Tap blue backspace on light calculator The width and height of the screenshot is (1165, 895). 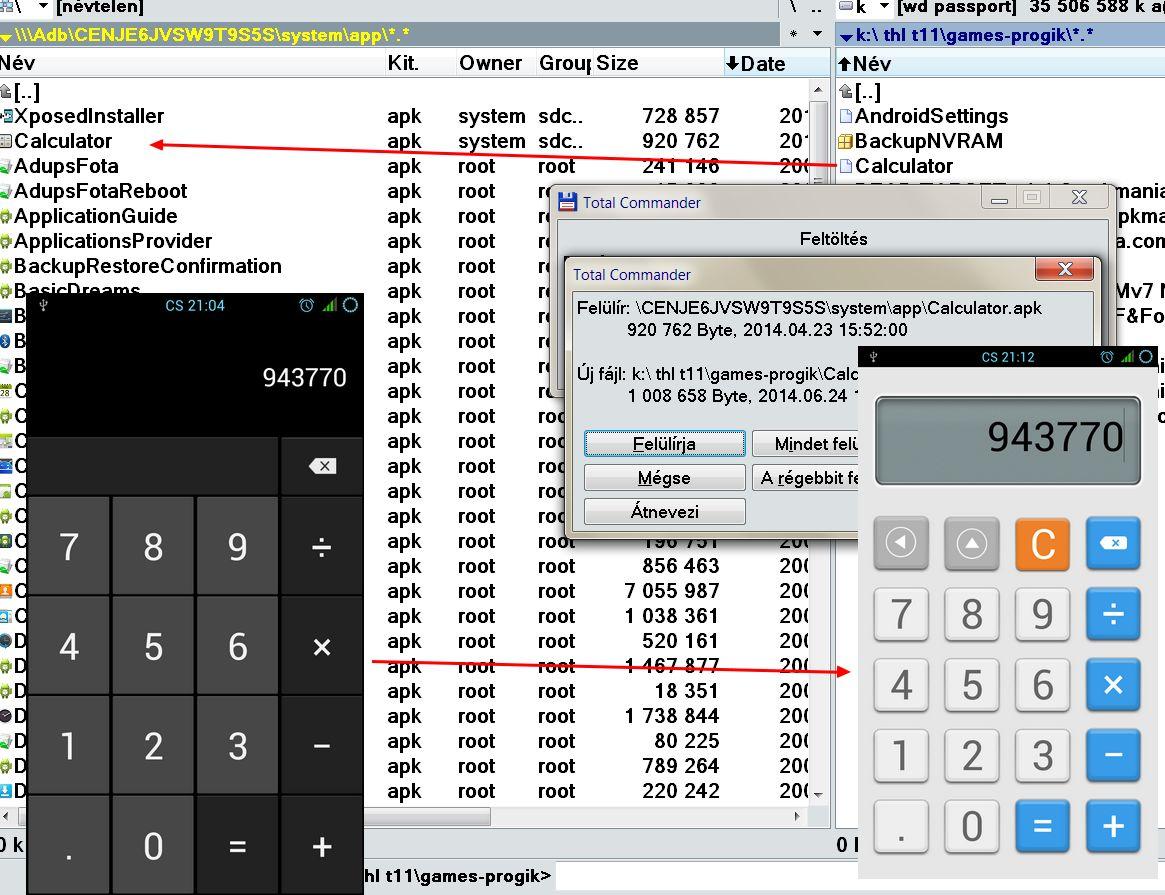[x=1113, y=544]
